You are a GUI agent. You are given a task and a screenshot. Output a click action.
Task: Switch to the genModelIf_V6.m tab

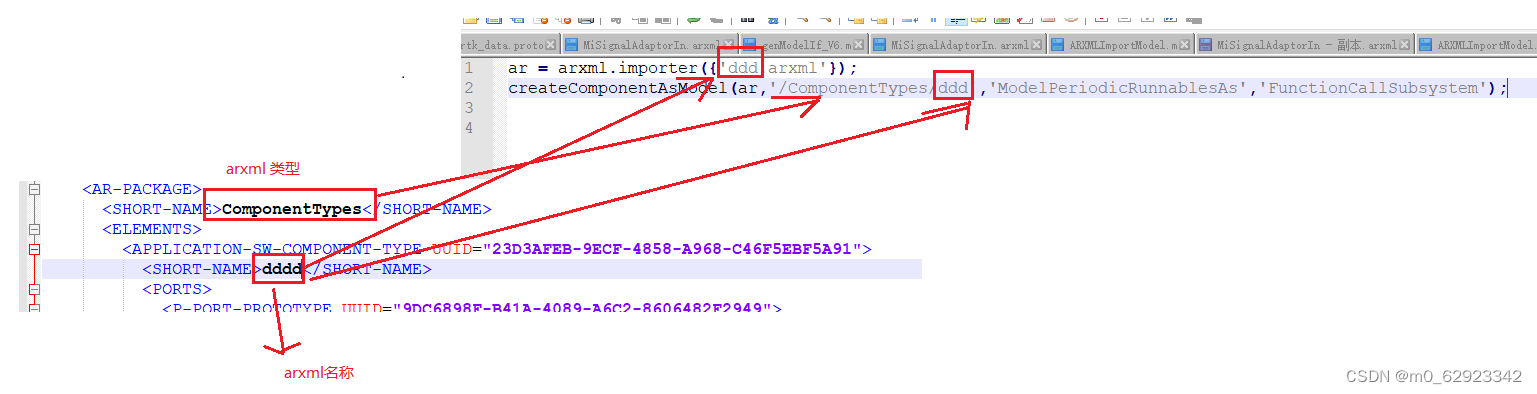pyautogui.click(x=804, y=45)
